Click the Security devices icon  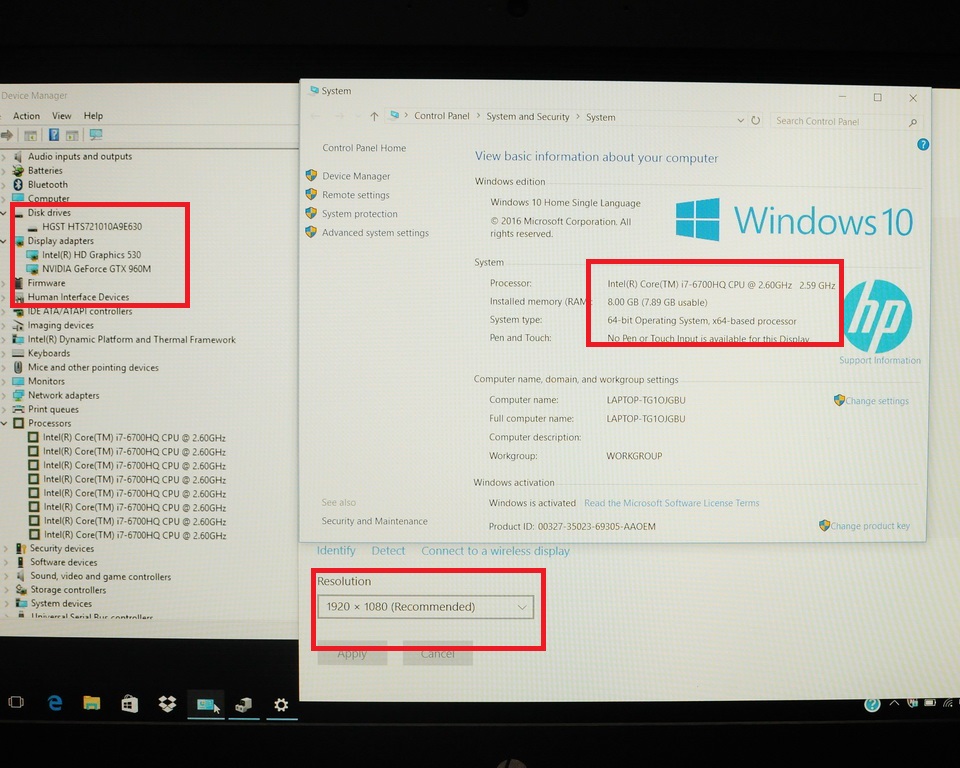click(x=21, y=548)
